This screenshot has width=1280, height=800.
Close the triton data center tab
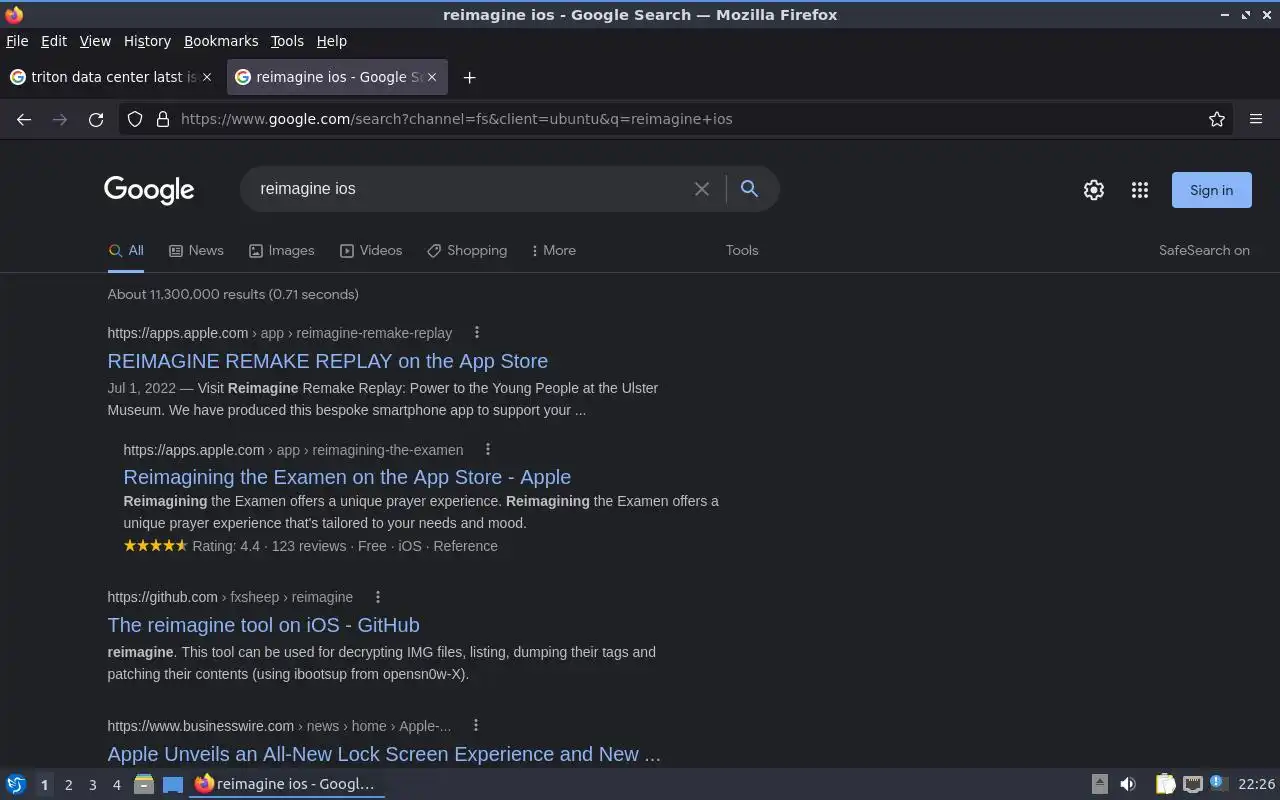click(207, 77)
